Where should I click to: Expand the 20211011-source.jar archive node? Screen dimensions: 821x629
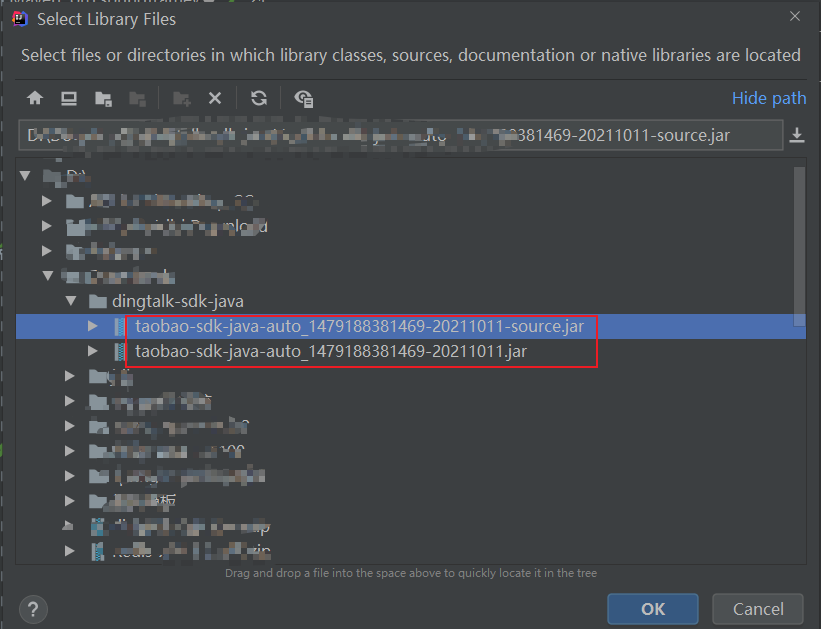[x=93, y=326]
